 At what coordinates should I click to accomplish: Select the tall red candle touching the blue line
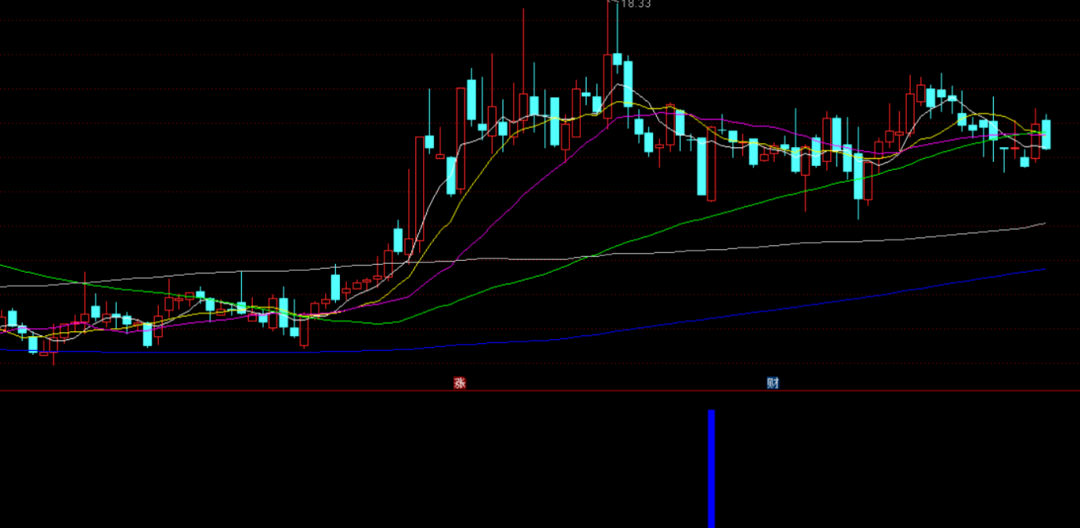(305, 332)
